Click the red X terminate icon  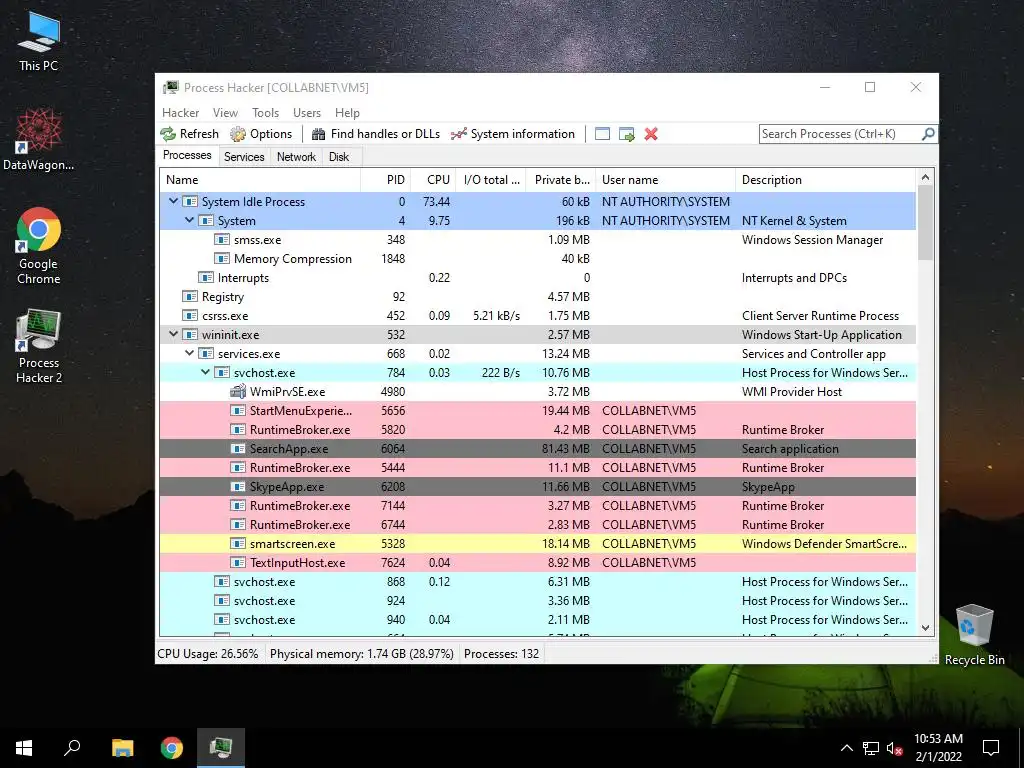[650, 134]
